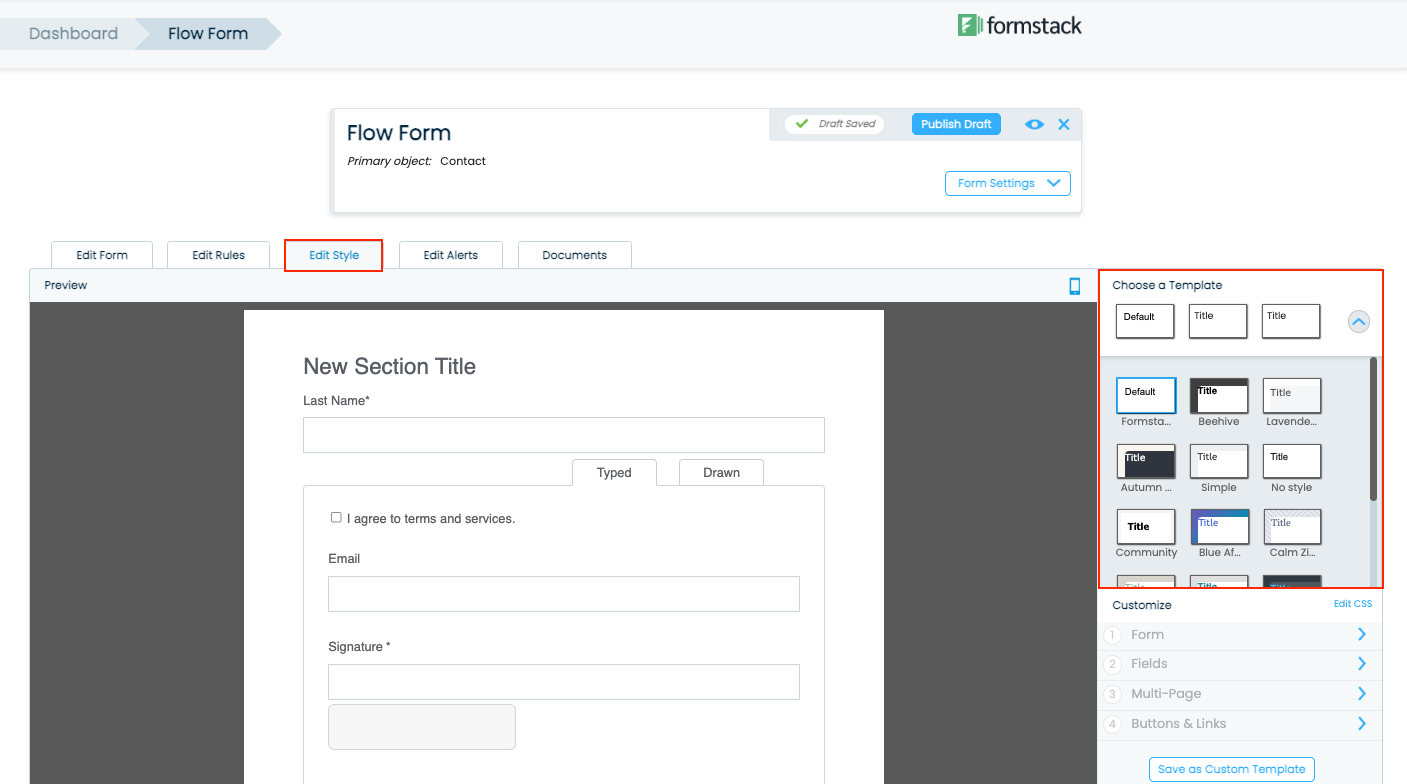
Task: Select the Beehive template thumbnail
Action: coord(1218,396)
